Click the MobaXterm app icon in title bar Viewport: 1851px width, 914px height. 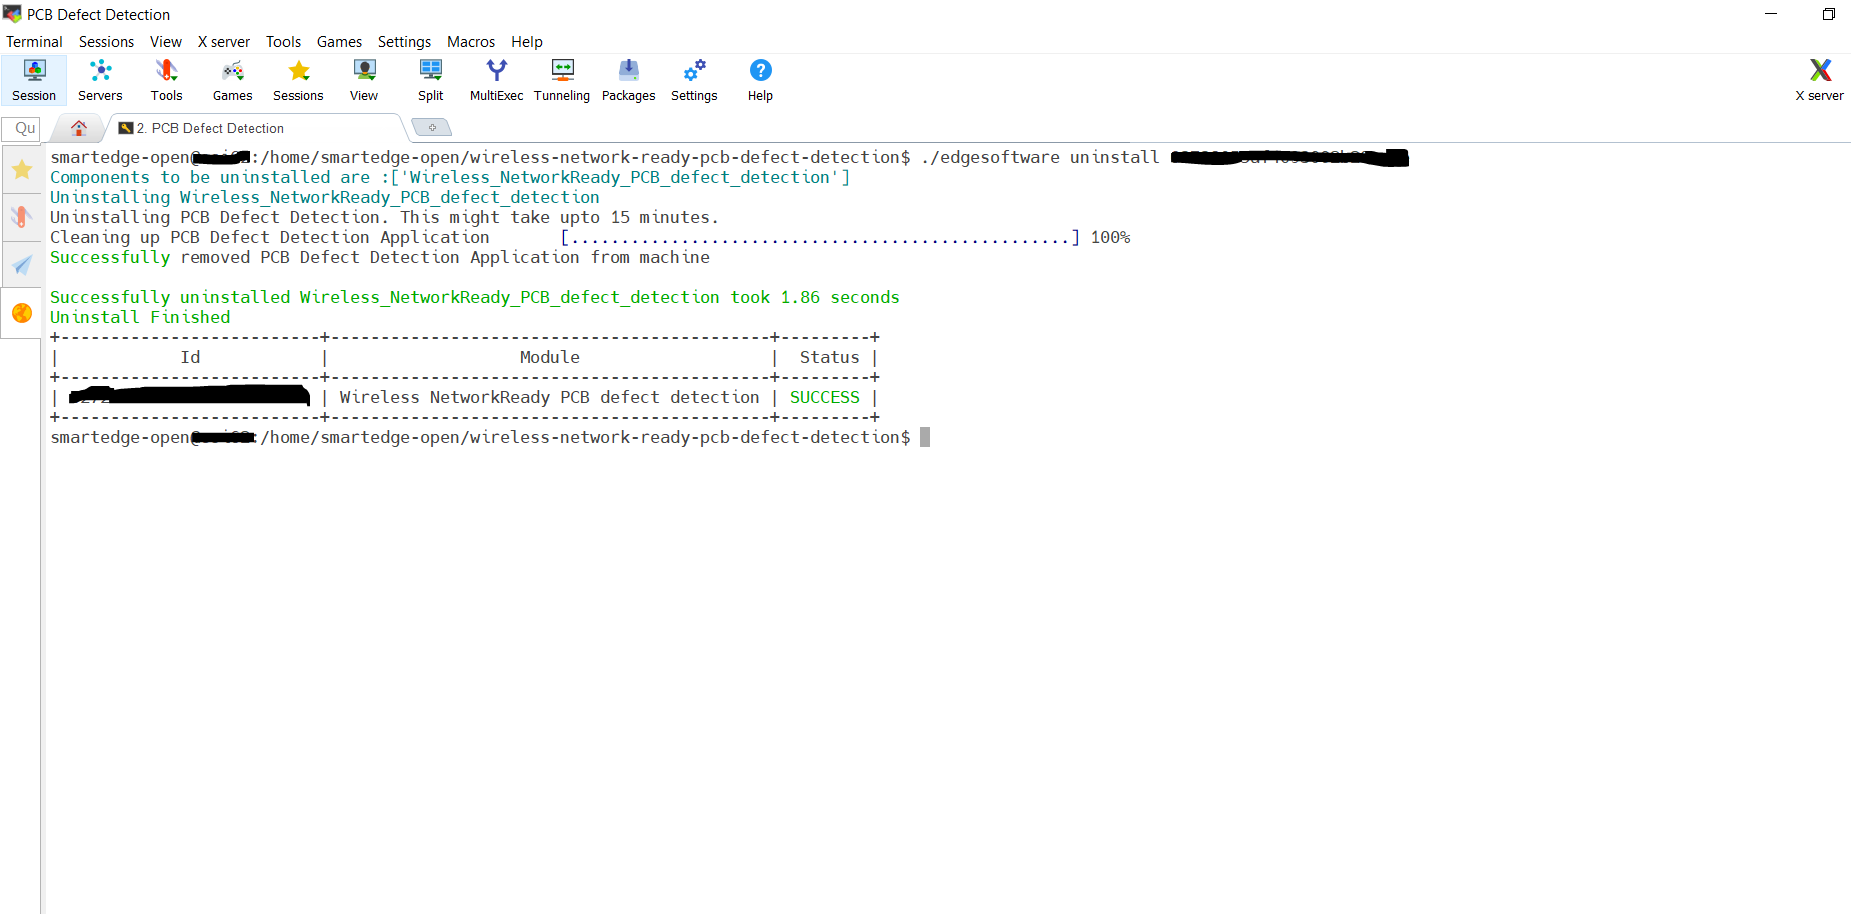(x=12, y=14)
